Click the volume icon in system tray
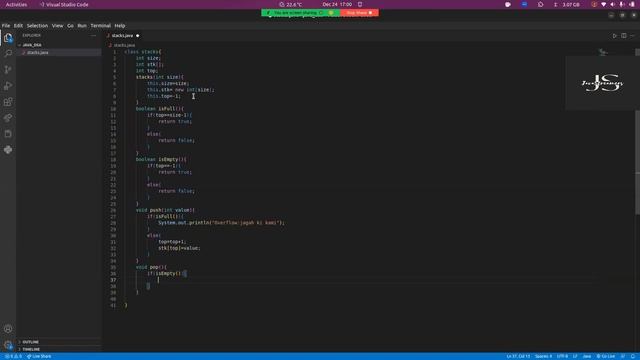This screenshot has height=360, width=640. click(612, 4)
